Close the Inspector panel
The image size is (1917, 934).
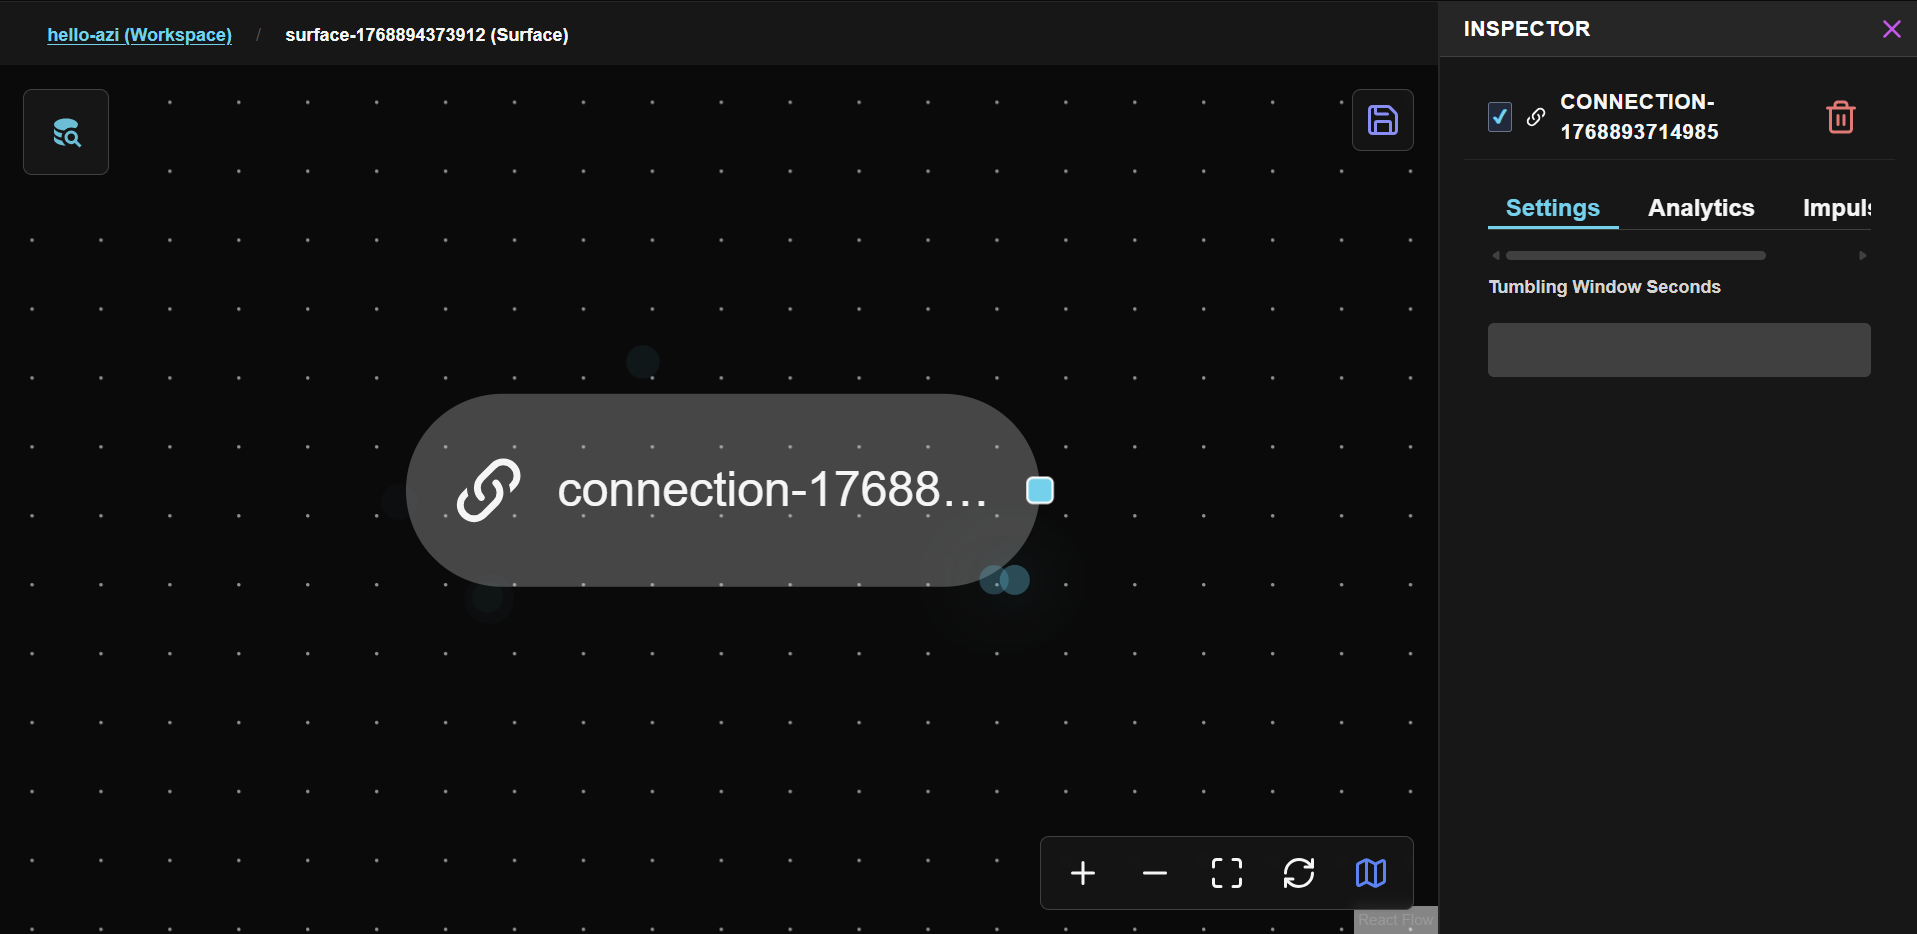(1891, 29)
